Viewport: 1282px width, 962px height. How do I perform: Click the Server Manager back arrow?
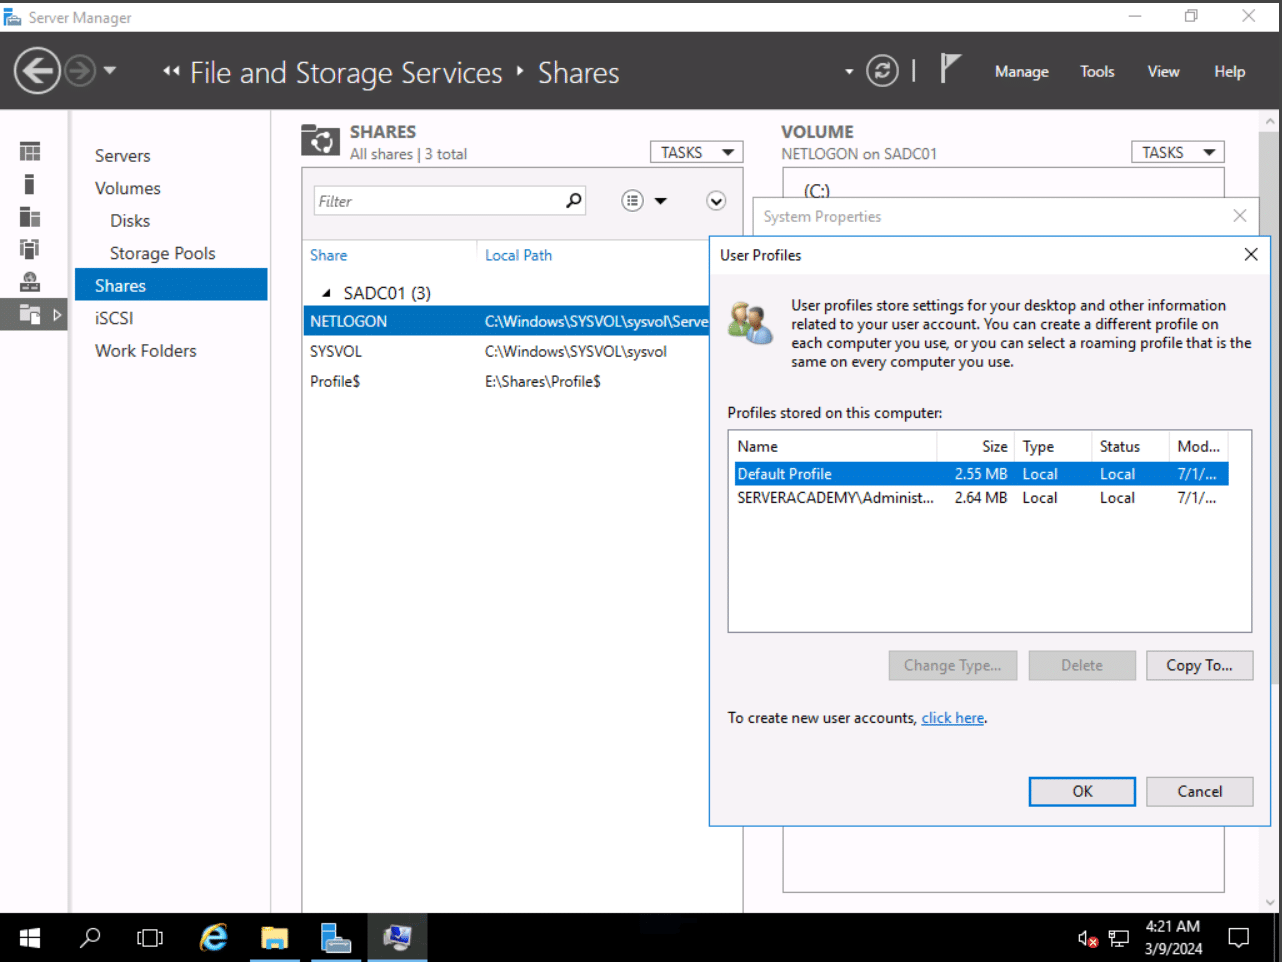(37, 71)
